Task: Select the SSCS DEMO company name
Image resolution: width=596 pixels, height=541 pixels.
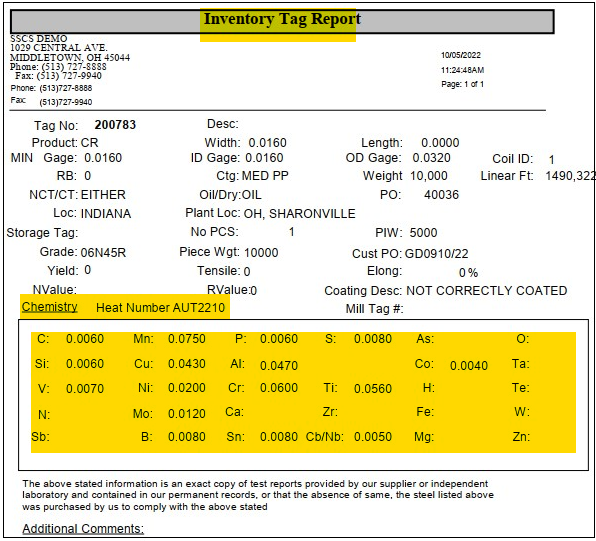Action: 38,38
